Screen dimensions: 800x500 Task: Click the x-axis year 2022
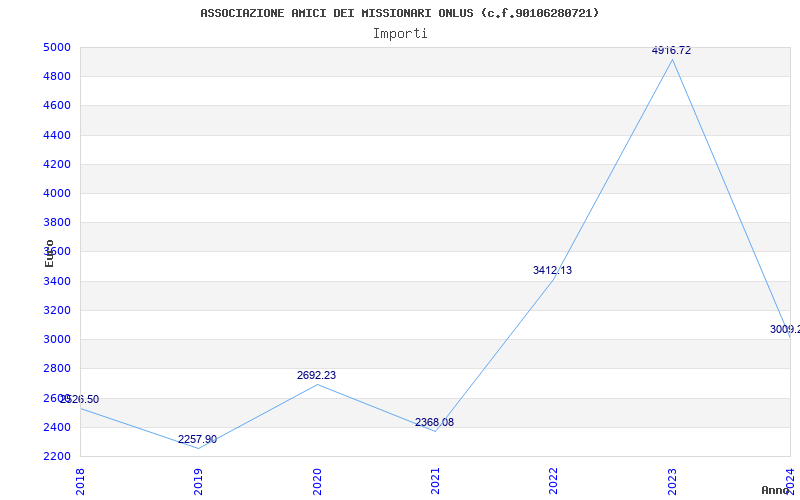tap(553, 482)
